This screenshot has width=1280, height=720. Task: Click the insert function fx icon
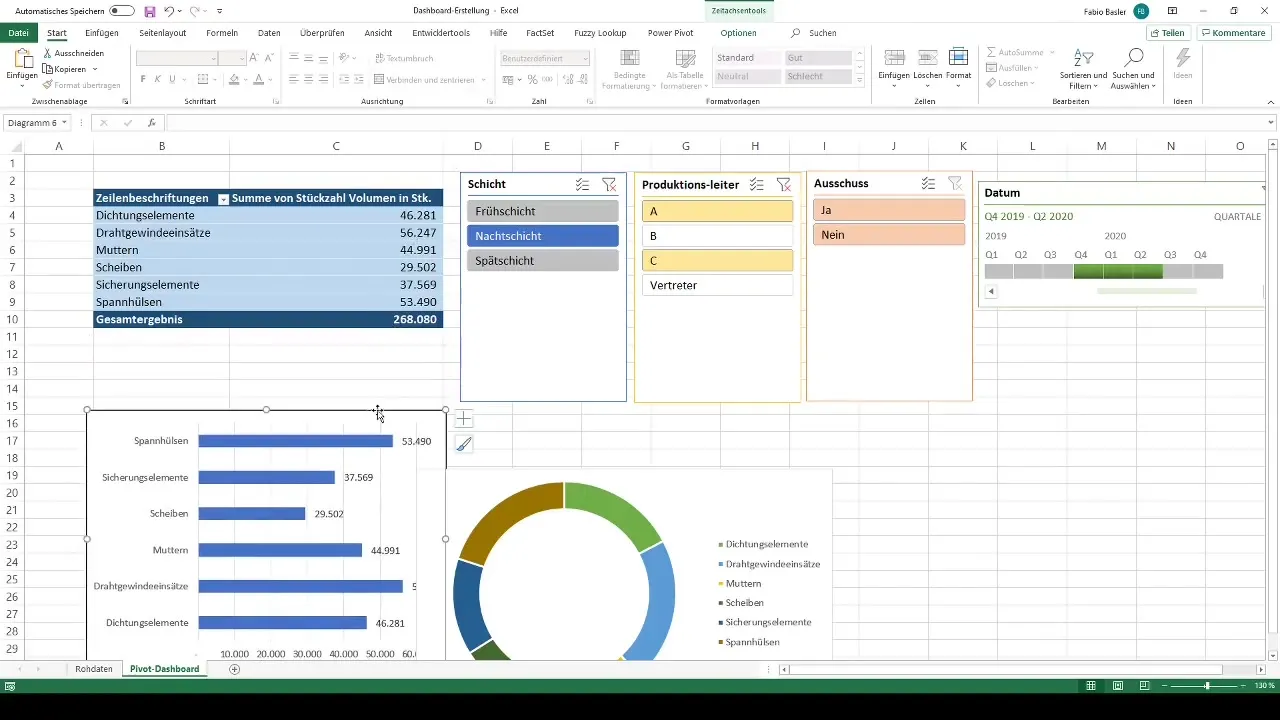pyautogui.click(x=152, y=123)
